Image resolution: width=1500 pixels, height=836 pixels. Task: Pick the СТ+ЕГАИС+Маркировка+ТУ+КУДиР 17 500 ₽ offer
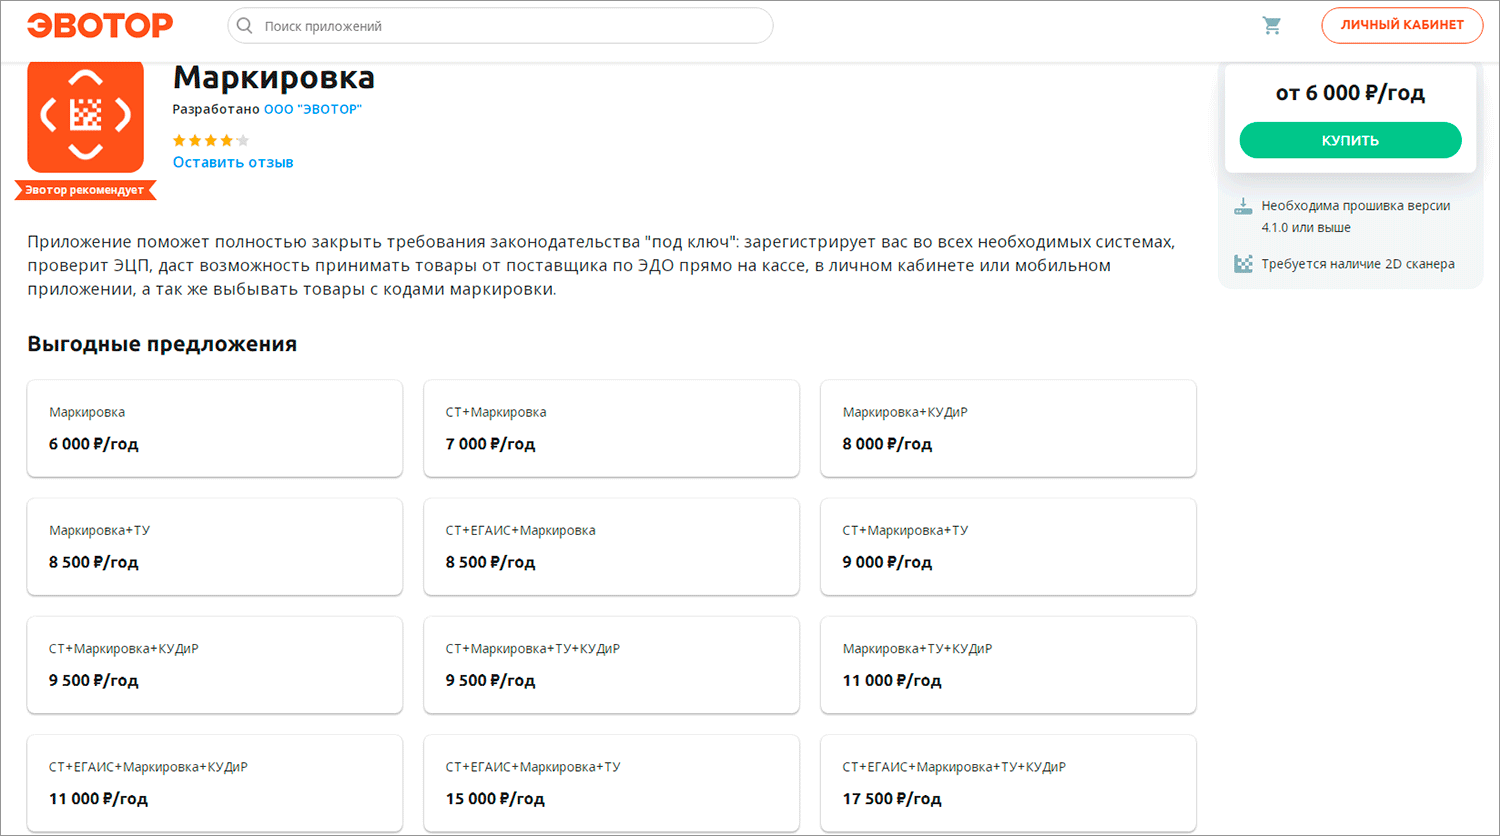[x=1008, y=783]
